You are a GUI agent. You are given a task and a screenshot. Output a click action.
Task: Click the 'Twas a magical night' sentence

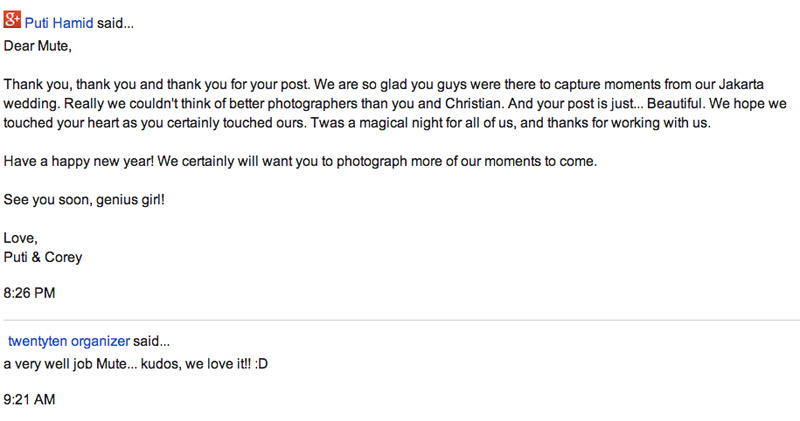[511, 123]
